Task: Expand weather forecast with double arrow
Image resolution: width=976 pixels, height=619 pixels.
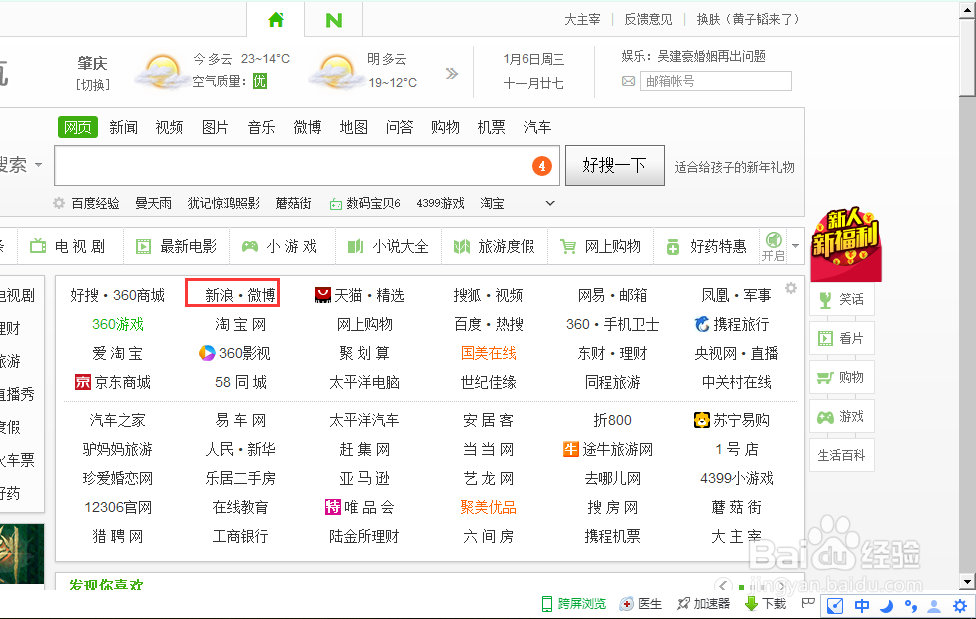Action: 452,73
